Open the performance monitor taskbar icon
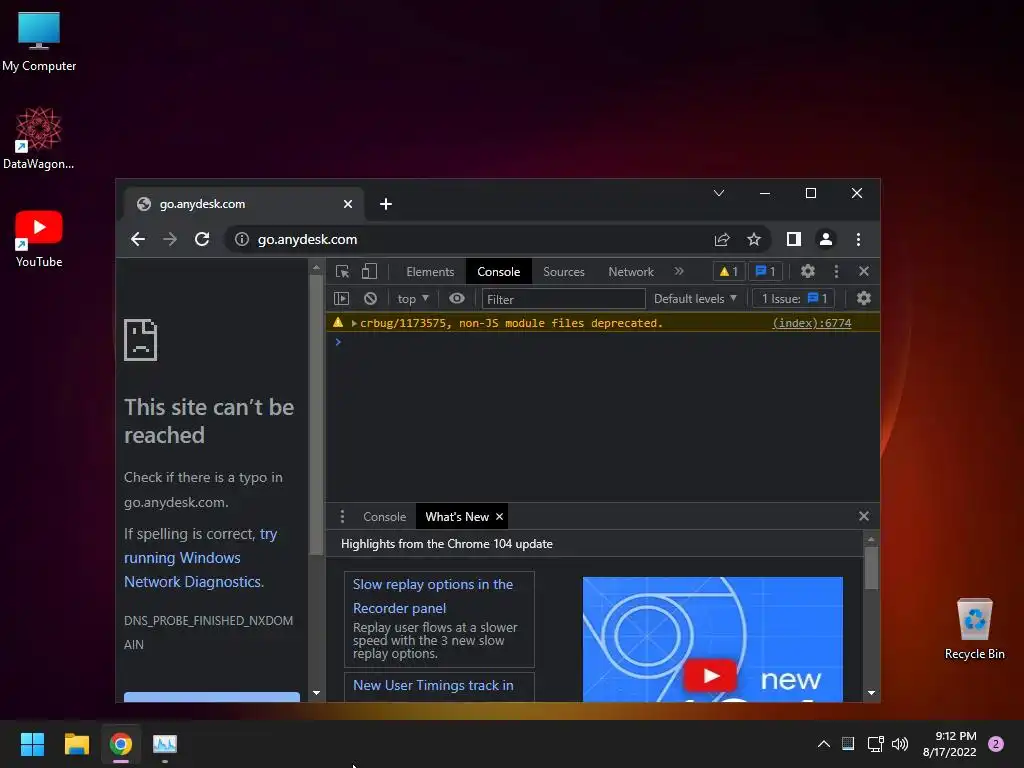The image size is (1024, 768). coord(165,744)
